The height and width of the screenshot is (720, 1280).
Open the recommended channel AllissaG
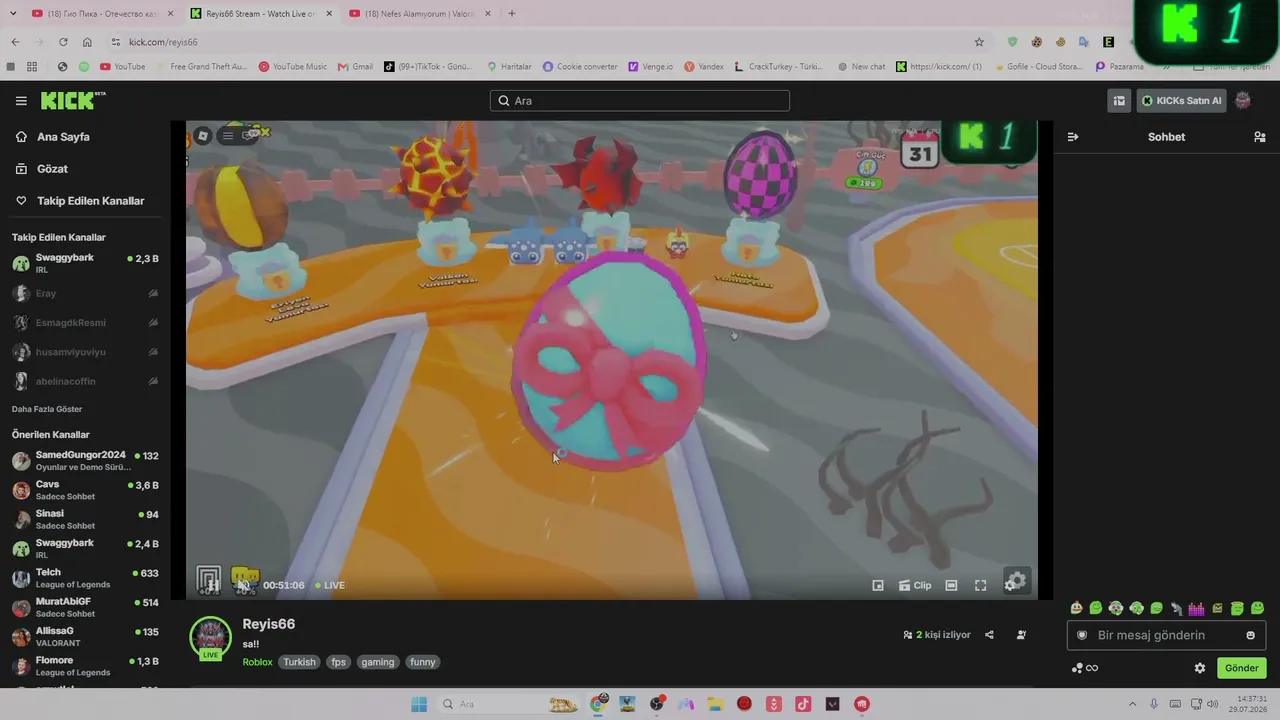(x=85, y=636)
